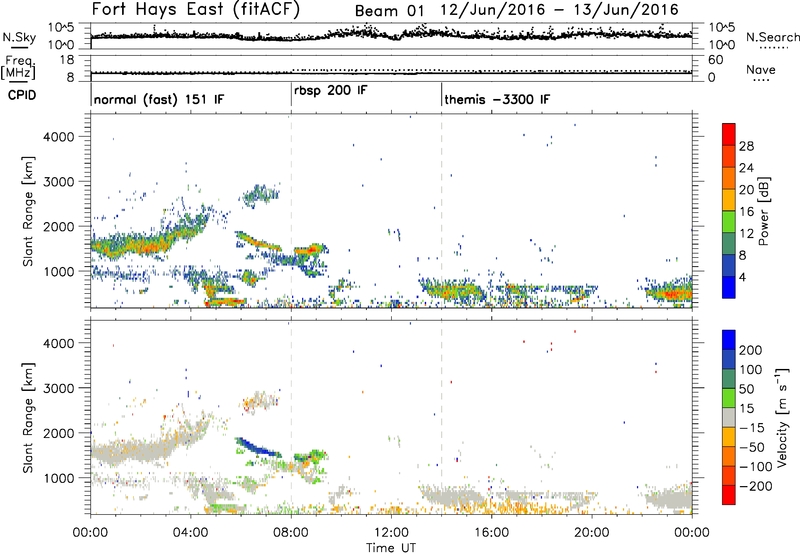This screenshot has height=554, width=800.
Task: Click the '4000' tick on power panel
Action: point(59,137)
